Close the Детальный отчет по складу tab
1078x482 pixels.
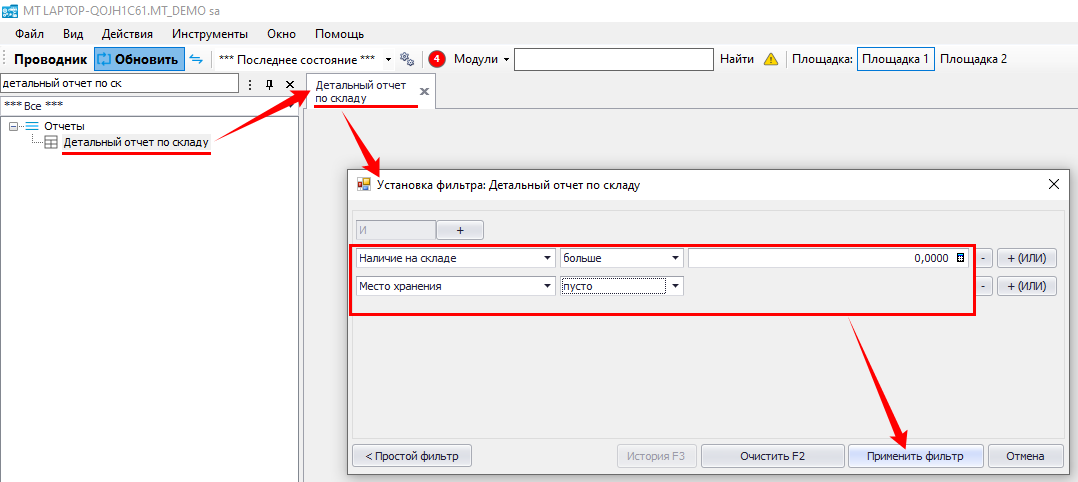click(424, 92)
